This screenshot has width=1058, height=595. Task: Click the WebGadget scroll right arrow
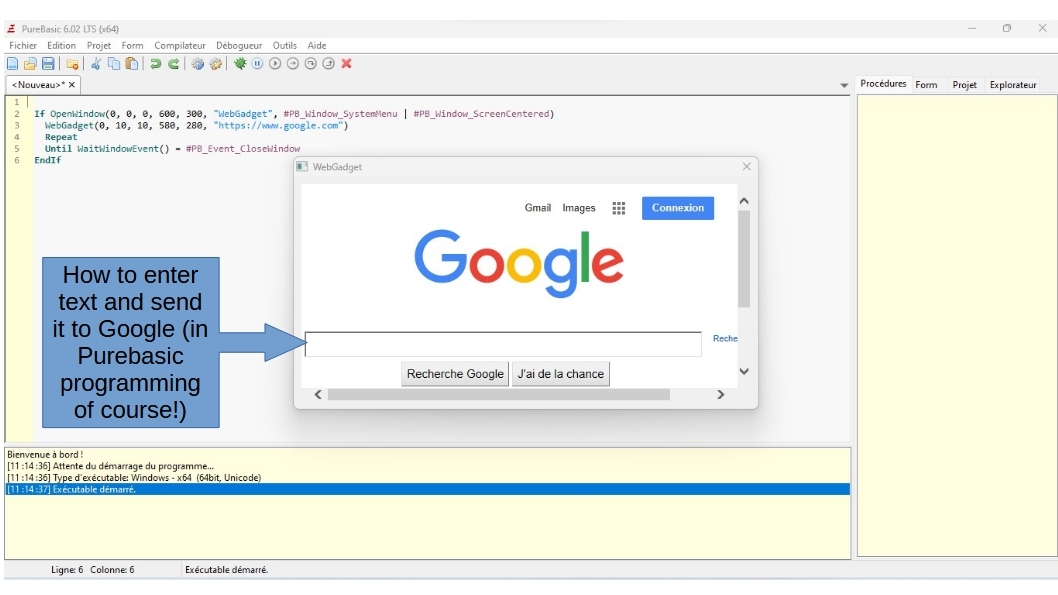(x=720, y=395)
